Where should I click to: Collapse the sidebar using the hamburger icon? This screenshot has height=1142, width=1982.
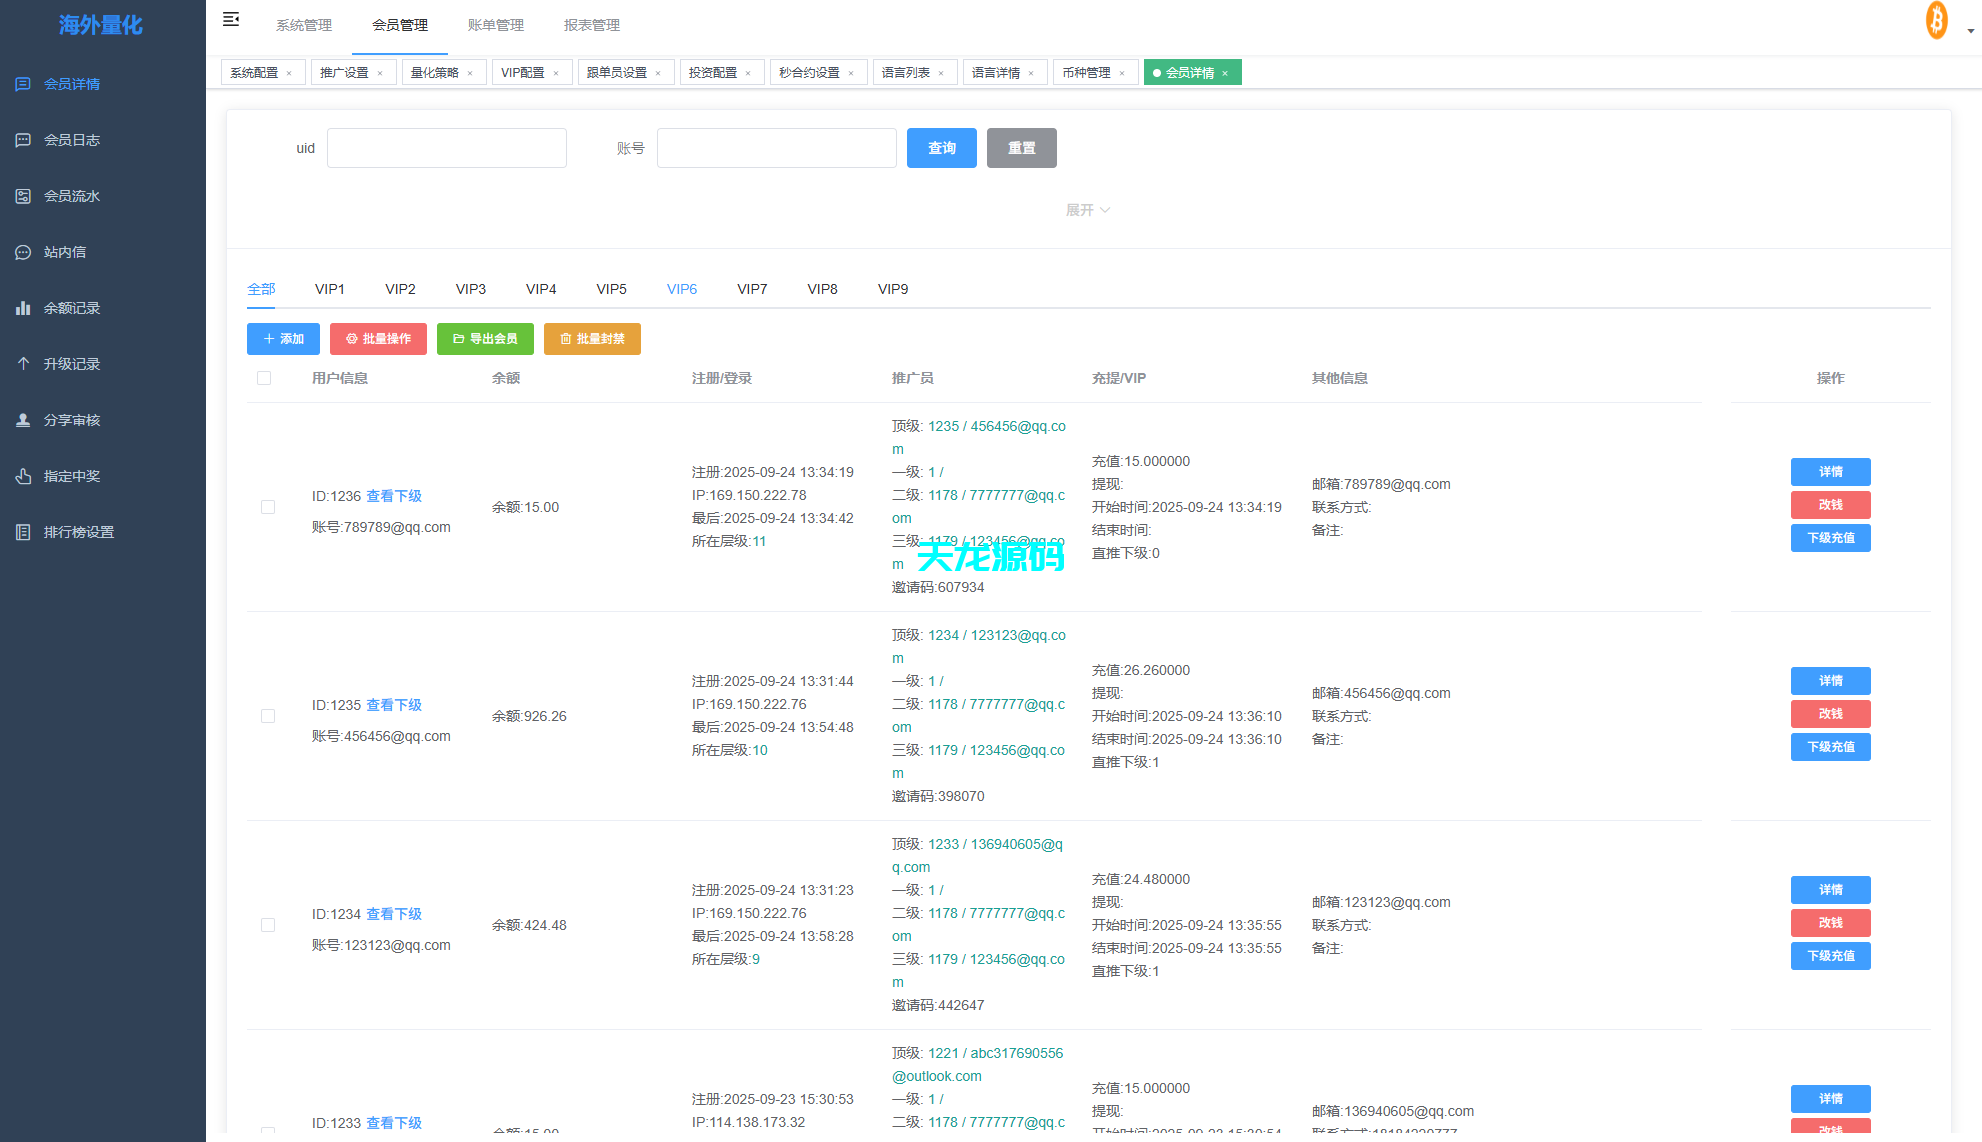coord(231,19)
